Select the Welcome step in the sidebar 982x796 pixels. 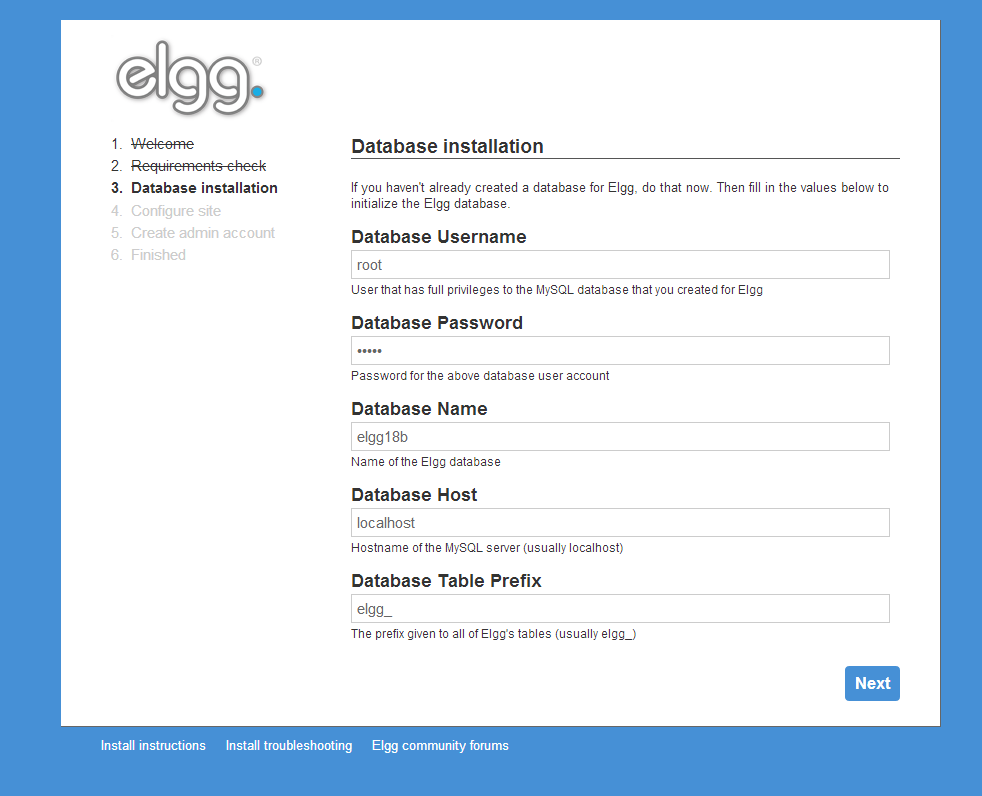(x=162, y=144)
